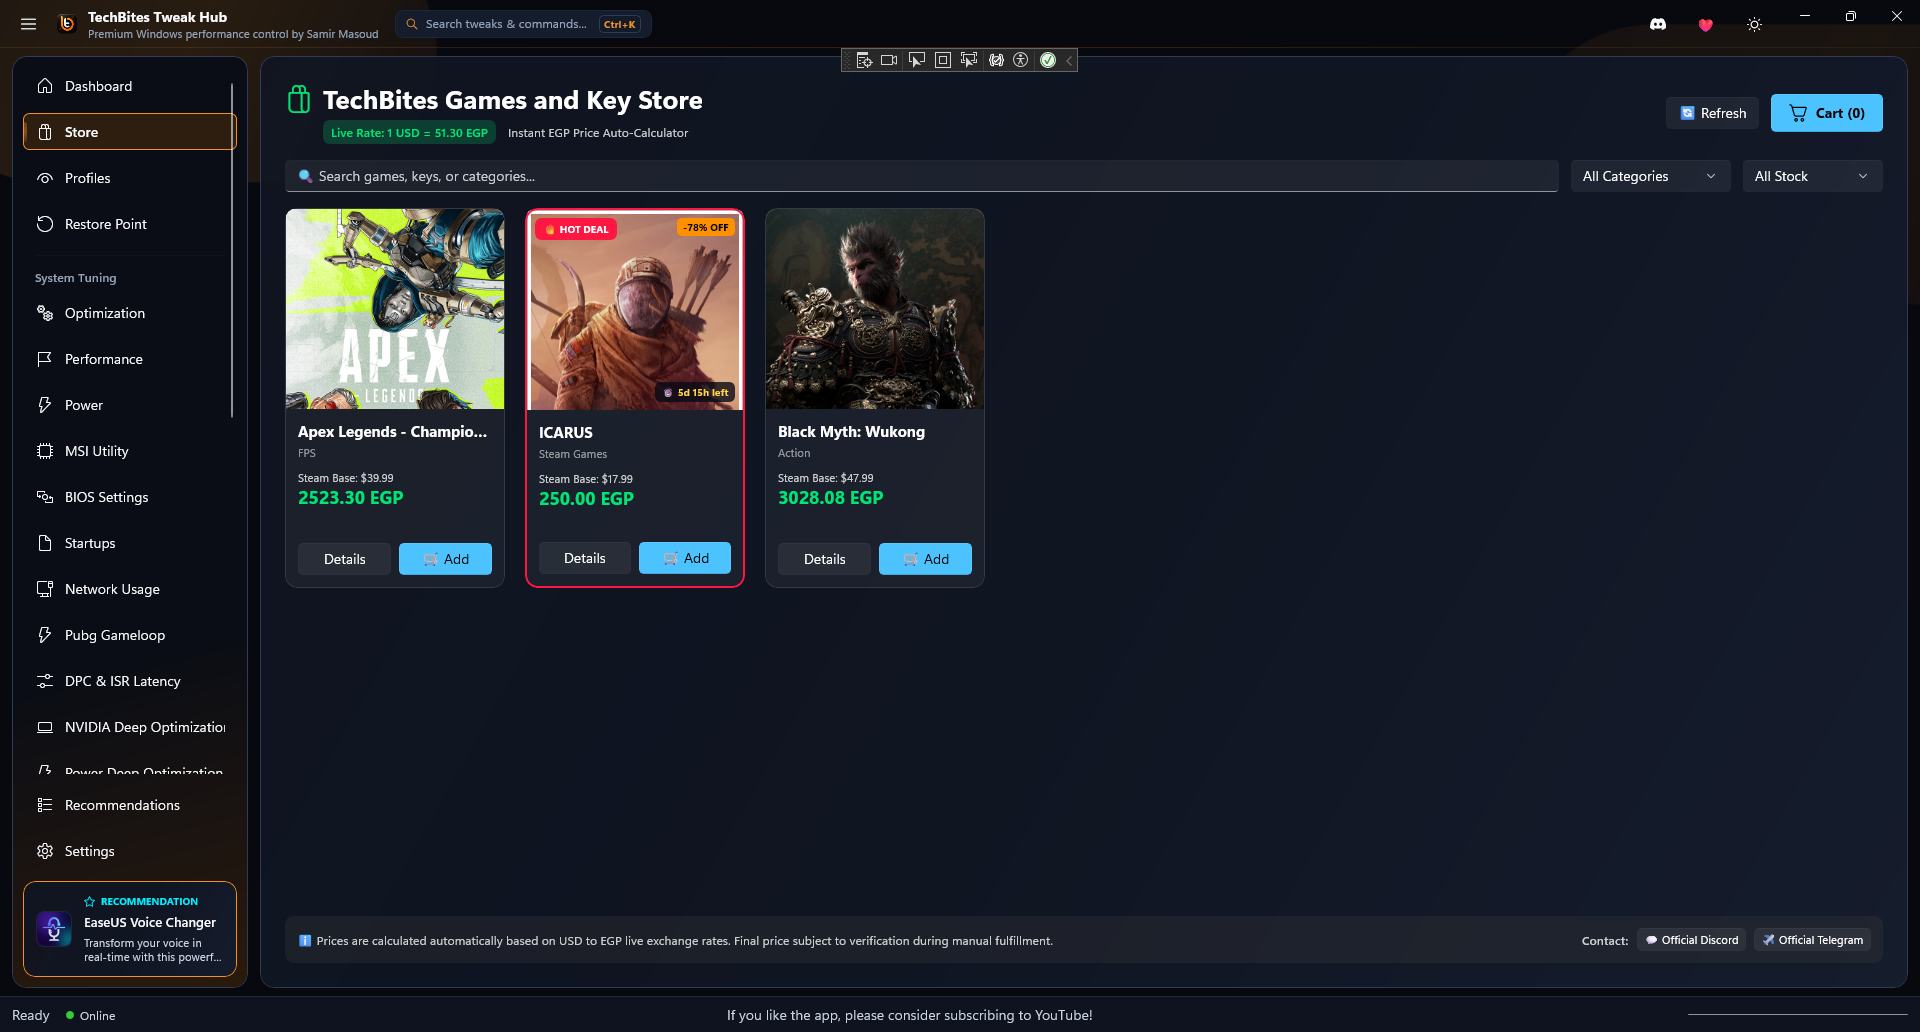Click the accessibility scan person icon

(1021, 60)
